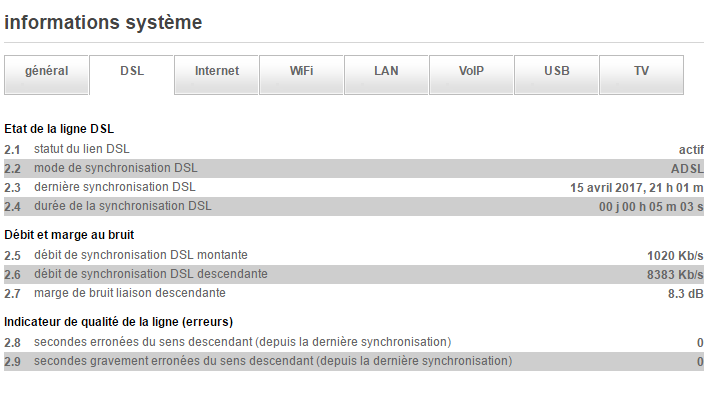
Task: Click the Etat de la ligne DSL heading
Action: coord(64,129)
